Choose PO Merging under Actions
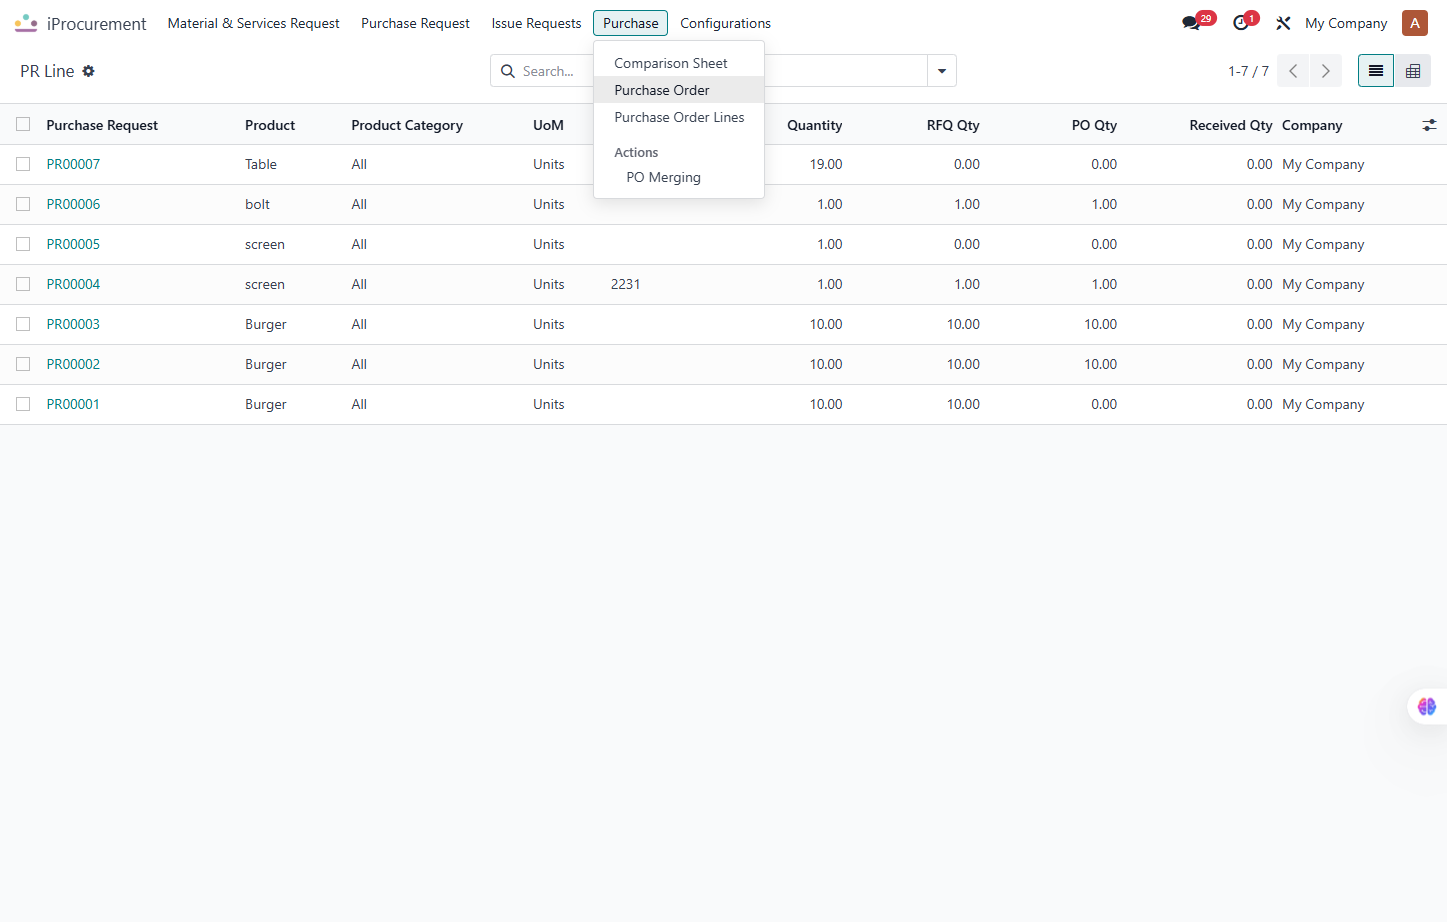1447x922 pixels. [679, 177]
